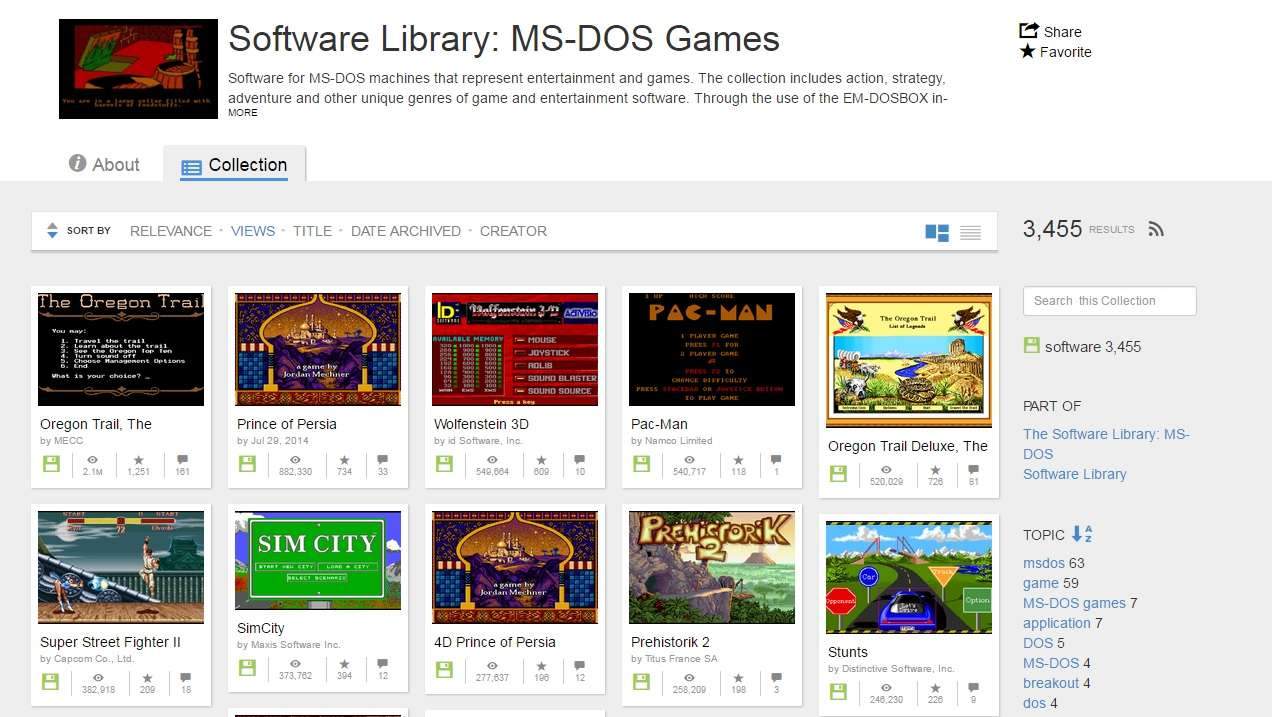Click the Share icon

click(1028, 31)
